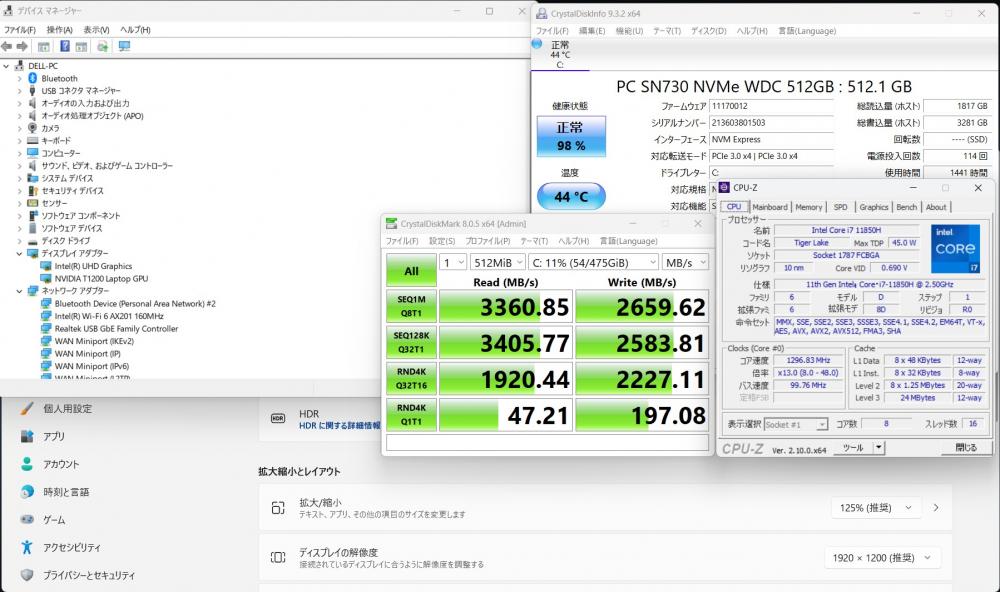Open the 512MiB test size dropdown

[x=498, y=262]
